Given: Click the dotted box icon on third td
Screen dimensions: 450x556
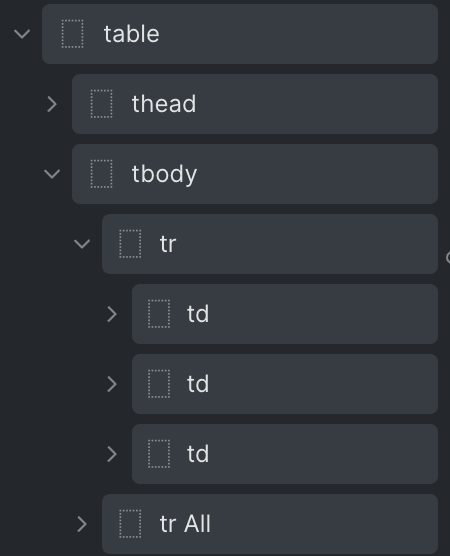Looking at the screenshot, I should tap(159, 454).
